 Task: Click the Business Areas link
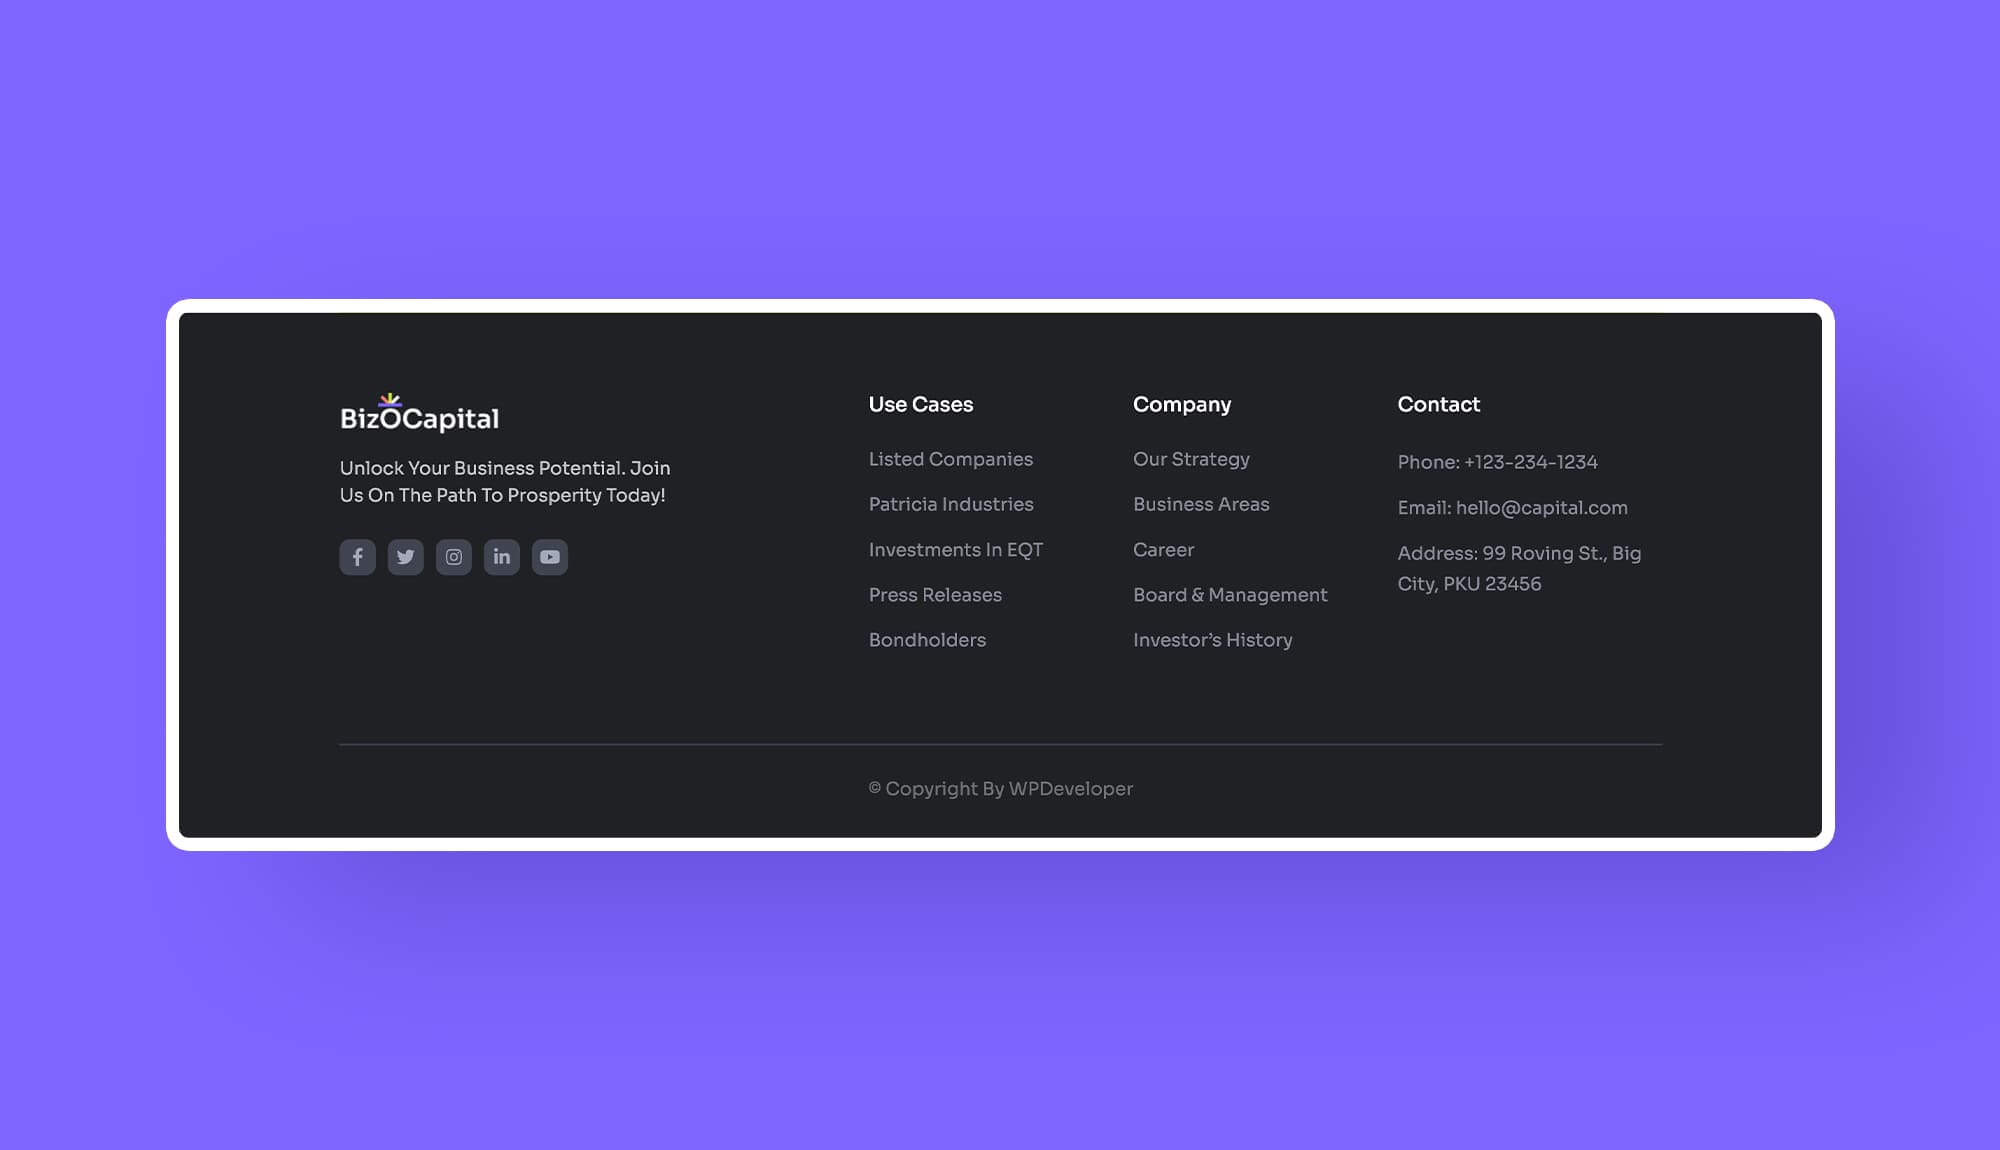tap(1201, 505)
